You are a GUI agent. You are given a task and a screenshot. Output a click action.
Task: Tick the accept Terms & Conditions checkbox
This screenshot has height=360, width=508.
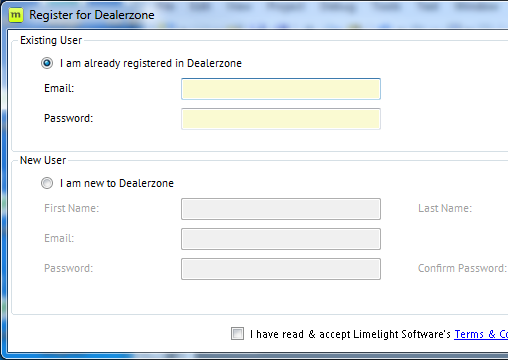pyautogui.click(x=237, y=334)
